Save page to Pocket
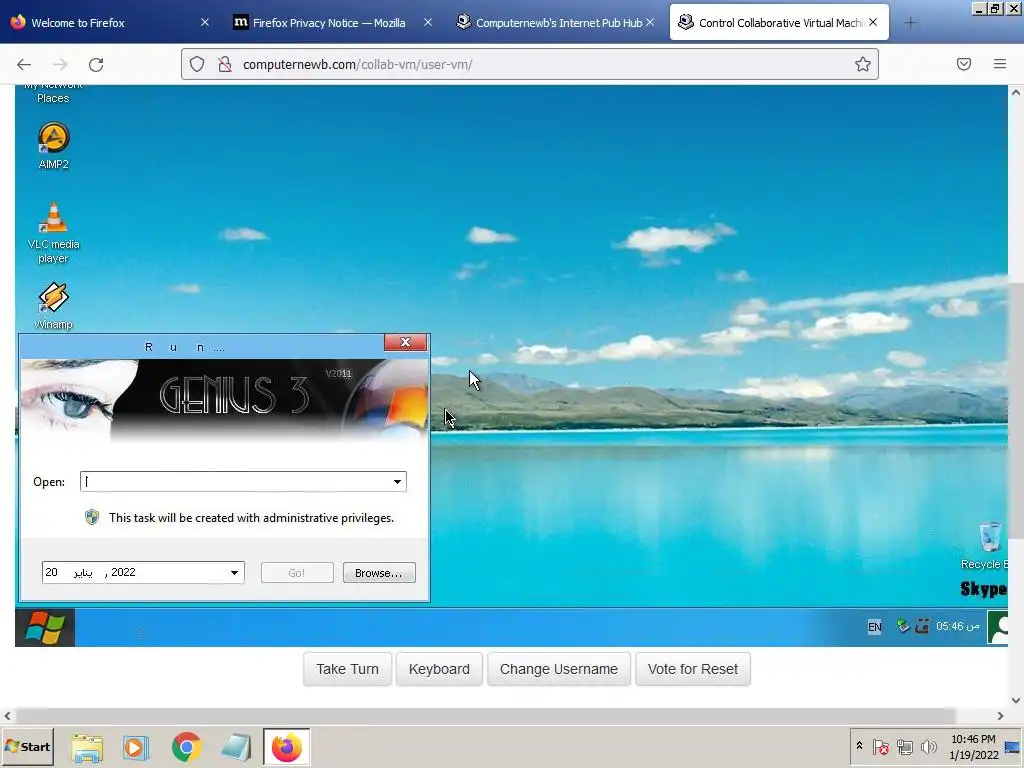Screen dimensions: 1024x768 [964, 64]
